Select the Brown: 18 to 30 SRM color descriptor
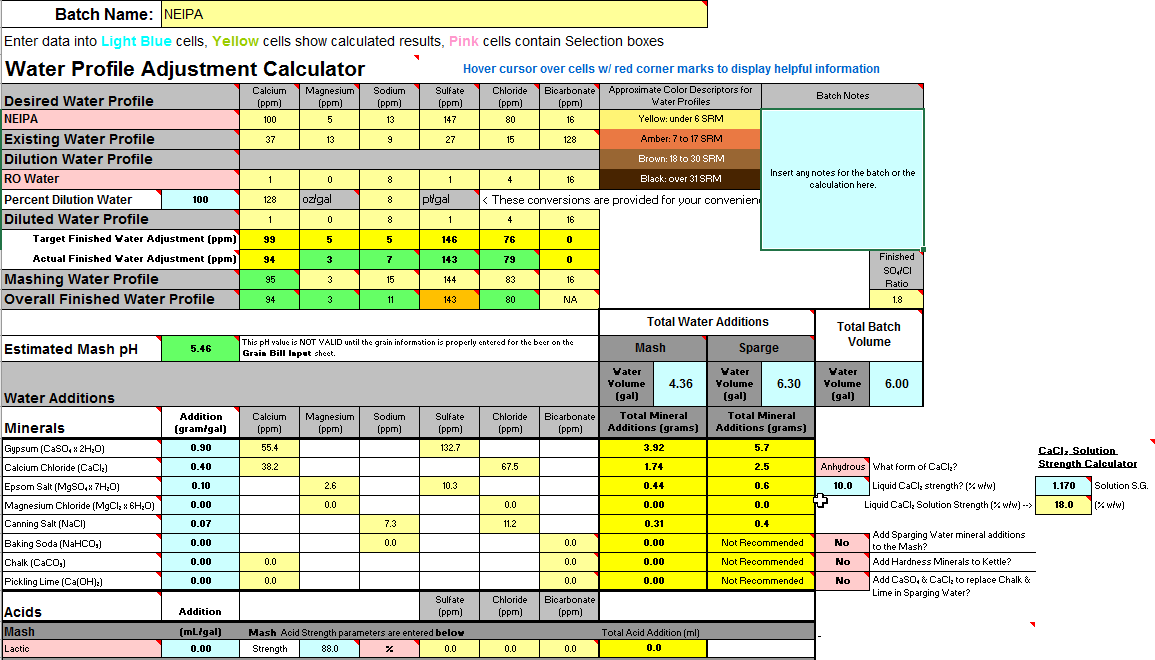 (680, 159)
